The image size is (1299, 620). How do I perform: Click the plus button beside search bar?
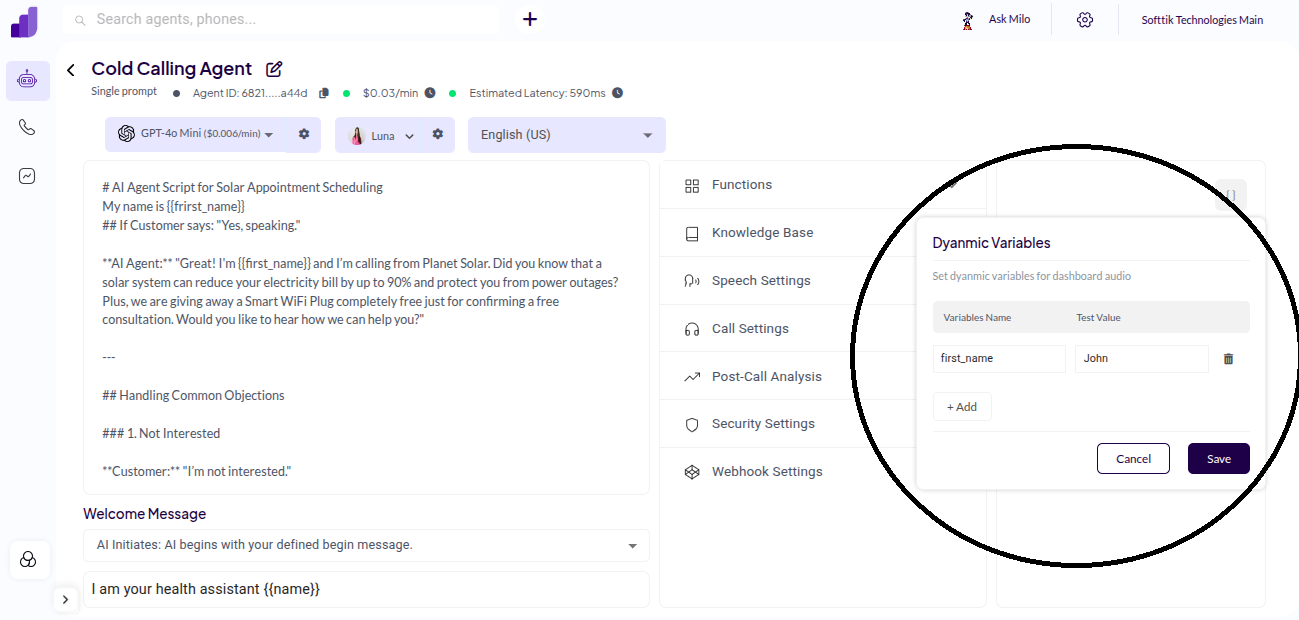click(x=530, y=19)
